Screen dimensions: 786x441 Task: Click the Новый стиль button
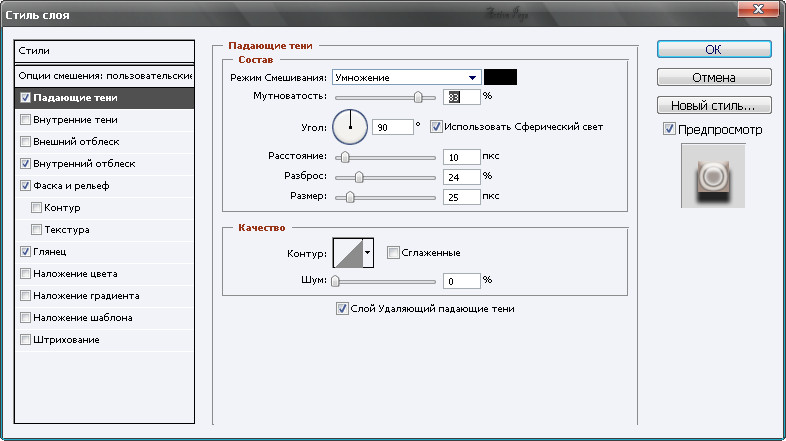click(713, 105)
